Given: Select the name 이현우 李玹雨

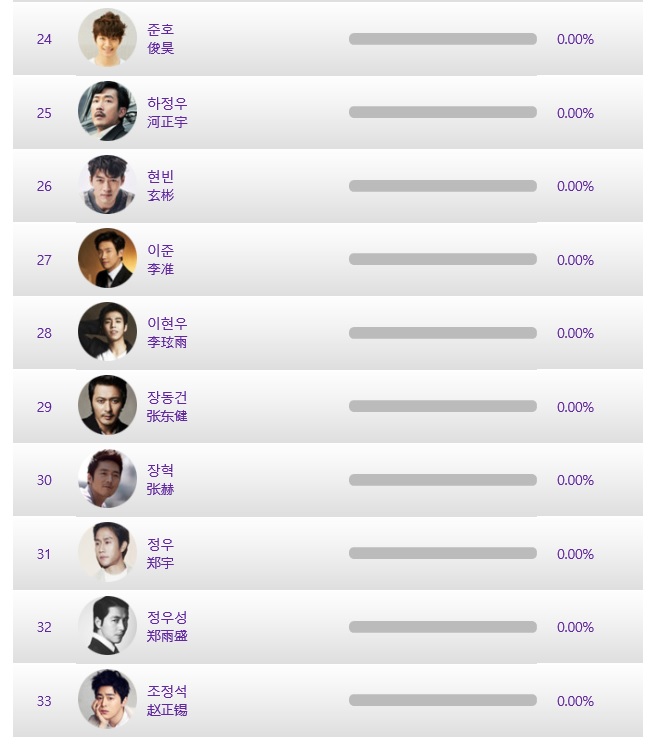Looking at the screenshot, I should [x=167, y=333].
